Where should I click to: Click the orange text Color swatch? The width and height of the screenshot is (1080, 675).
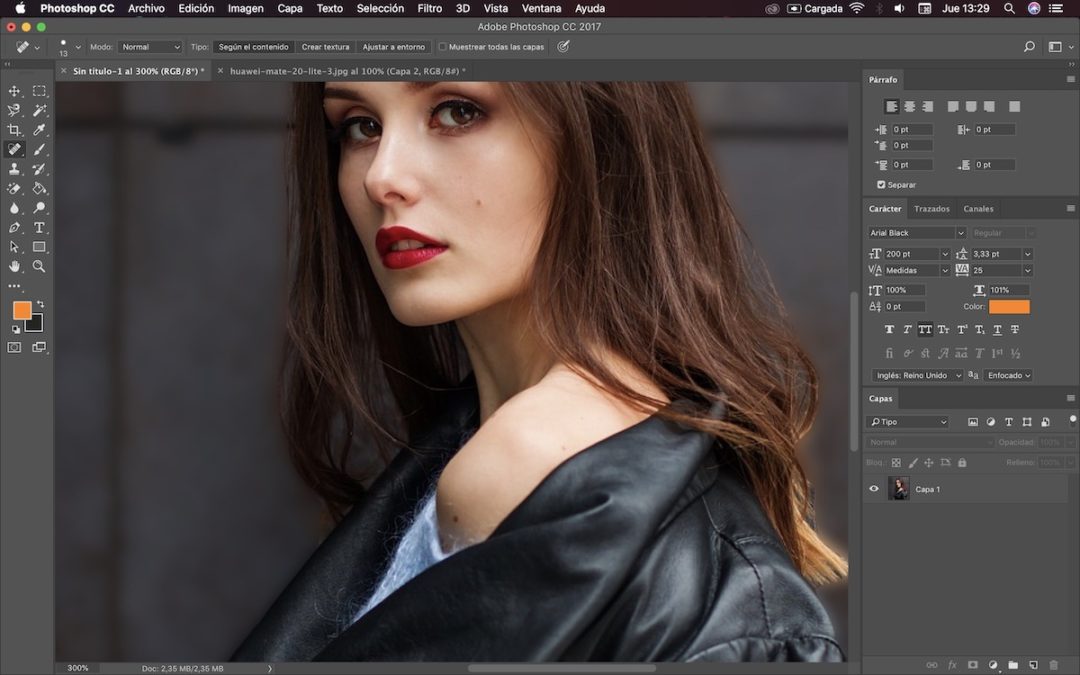click(1009, 307)
